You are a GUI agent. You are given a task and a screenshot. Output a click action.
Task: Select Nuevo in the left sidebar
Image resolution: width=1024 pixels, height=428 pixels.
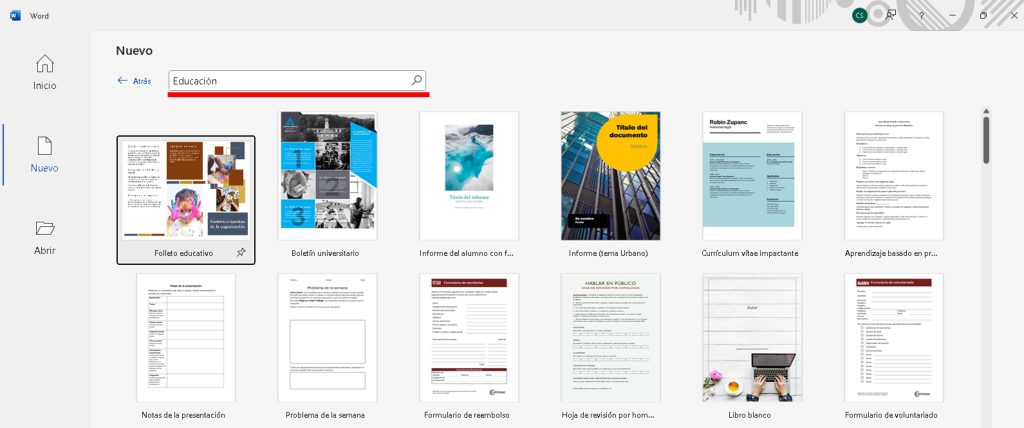click(x=44, y=155)
